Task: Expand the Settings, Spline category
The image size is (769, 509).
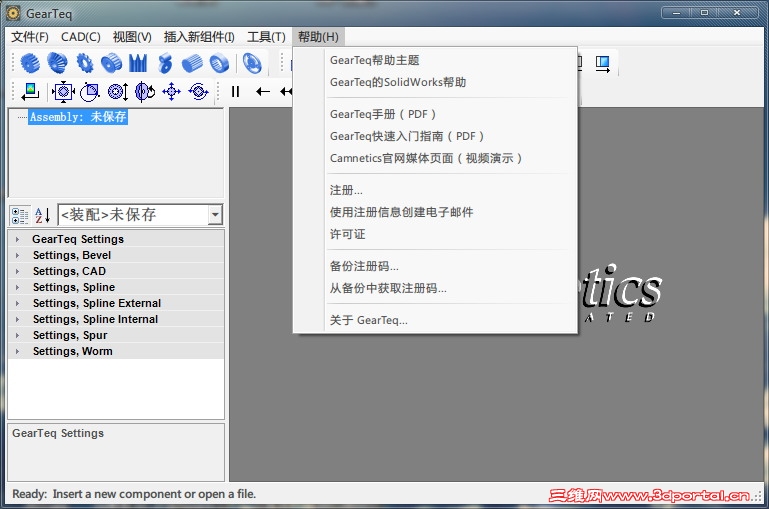Action: (x=17, y=287)
